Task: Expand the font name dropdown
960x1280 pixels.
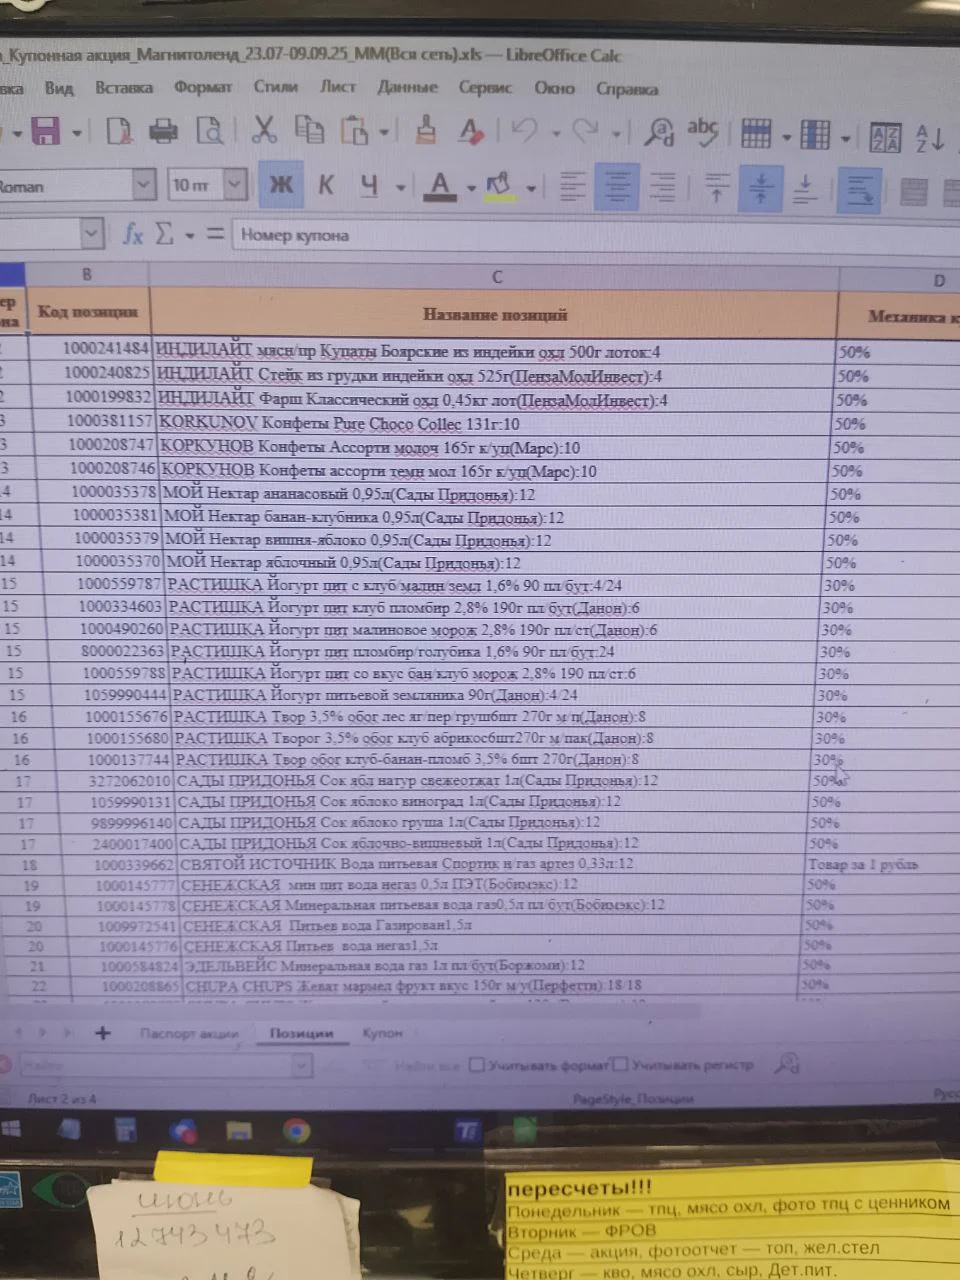Action: (x=144, y=184)
